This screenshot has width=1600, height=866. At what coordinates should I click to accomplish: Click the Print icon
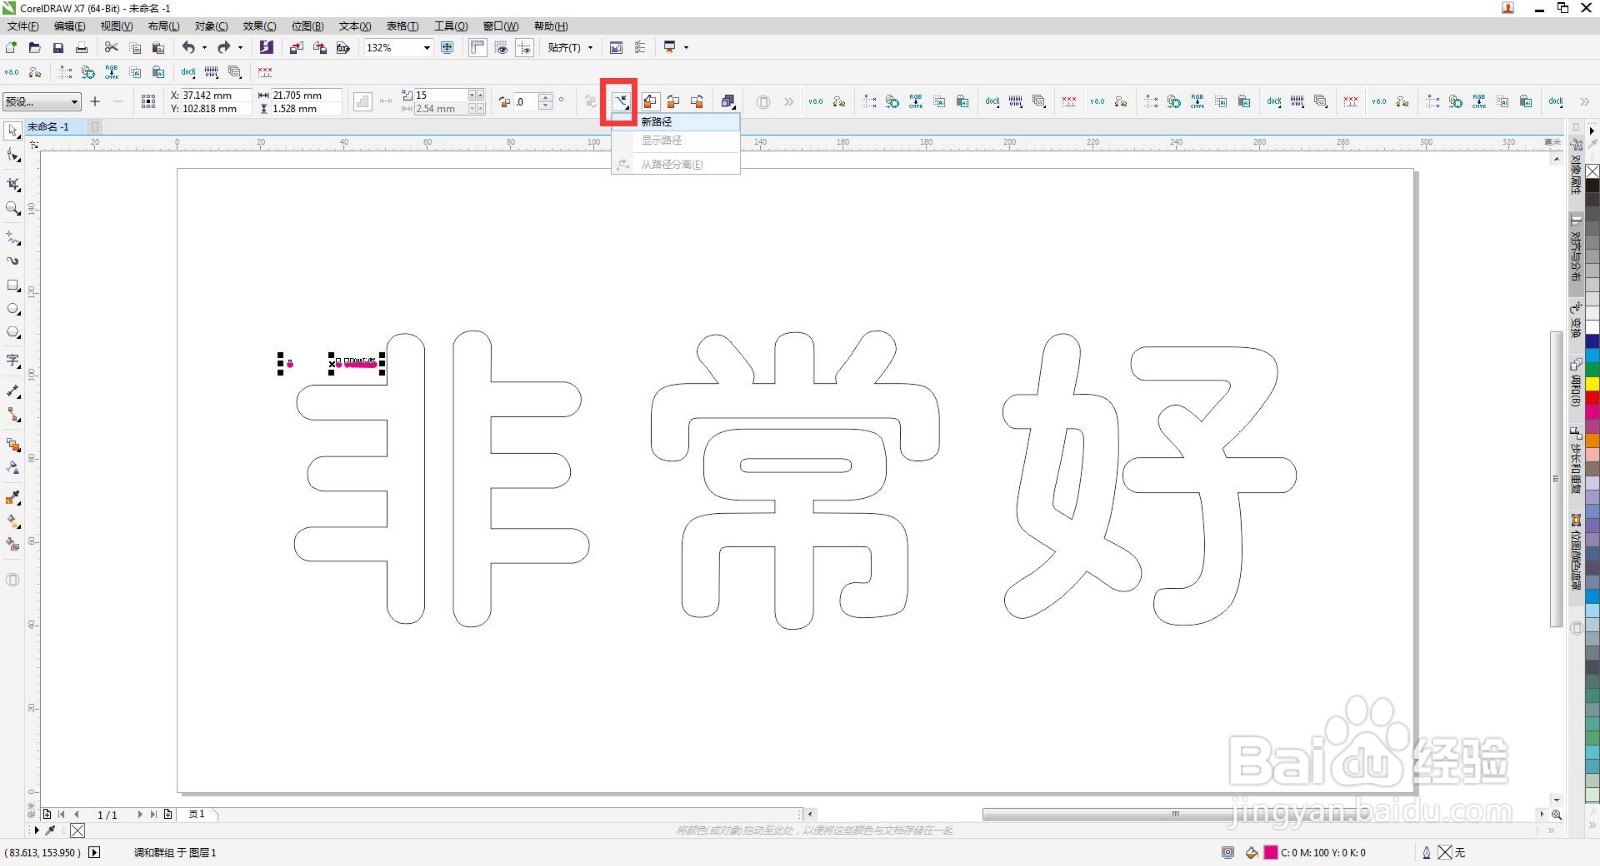82,47
